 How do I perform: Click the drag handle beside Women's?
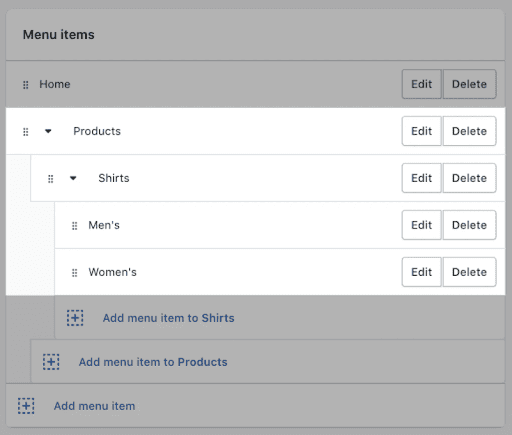point(75,273)
